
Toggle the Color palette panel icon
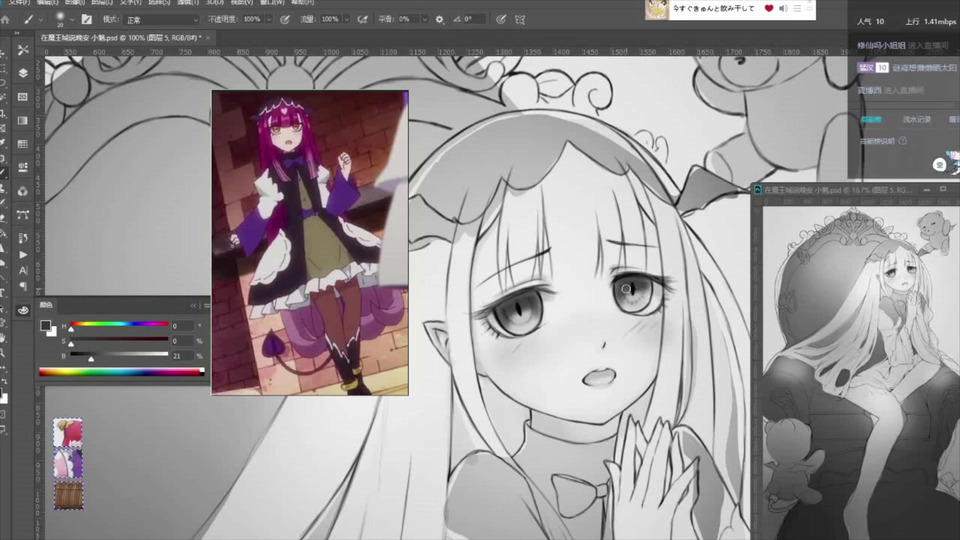pyautogui.click(x=23, y=310)
